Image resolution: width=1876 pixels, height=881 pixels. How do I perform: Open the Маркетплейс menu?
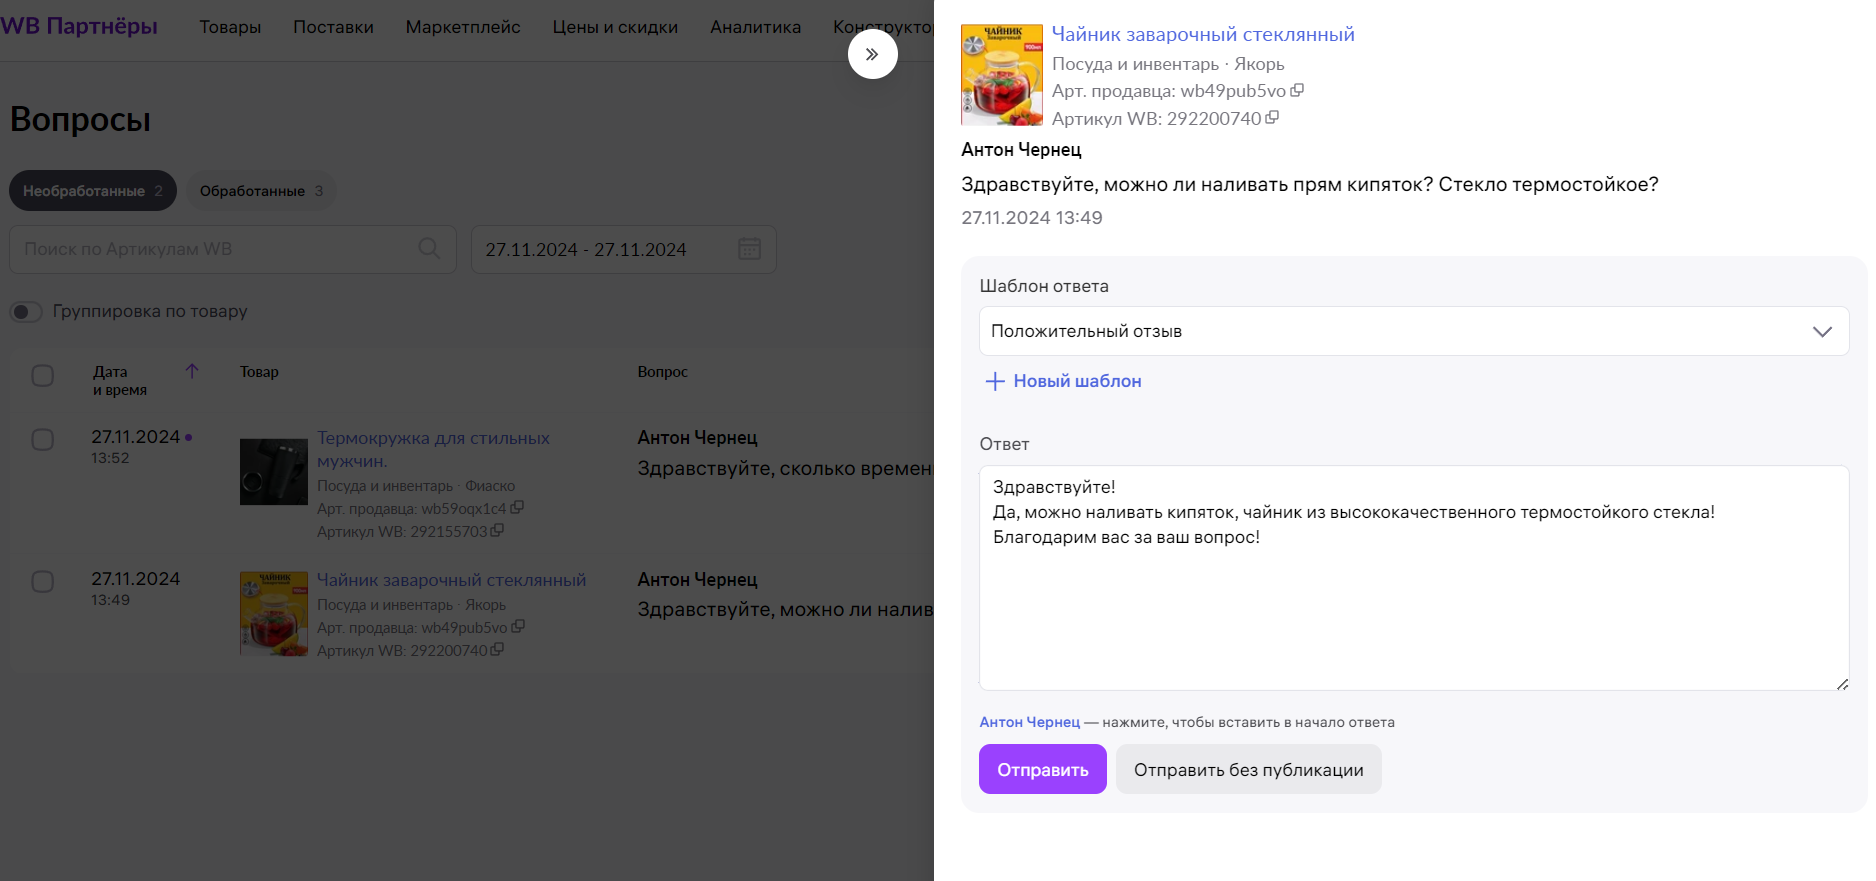click(463, 27)
